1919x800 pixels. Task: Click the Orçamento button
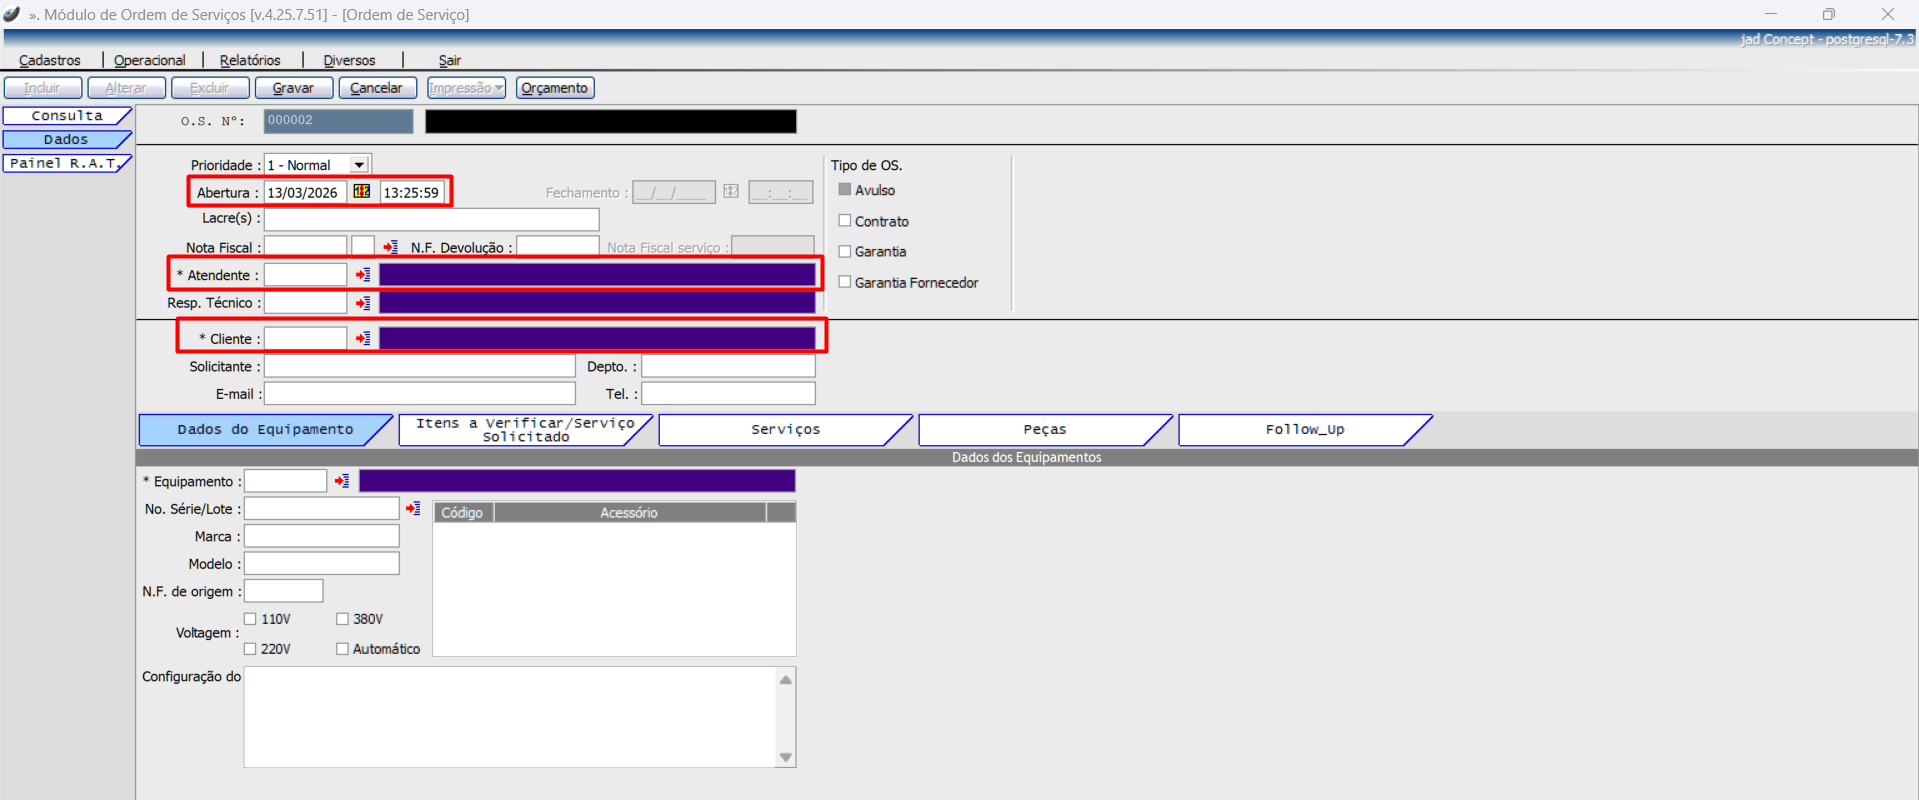point(555,88)
